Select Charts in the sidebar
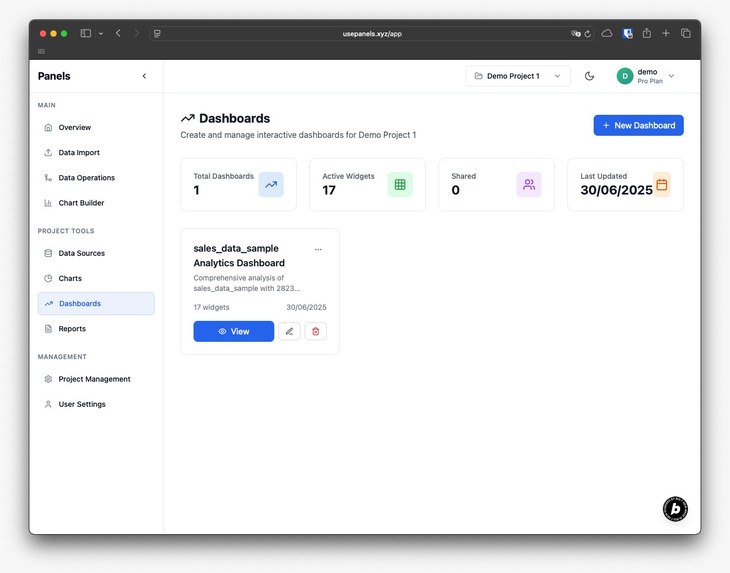Screen dimensions: 730x573 point(96,278)
